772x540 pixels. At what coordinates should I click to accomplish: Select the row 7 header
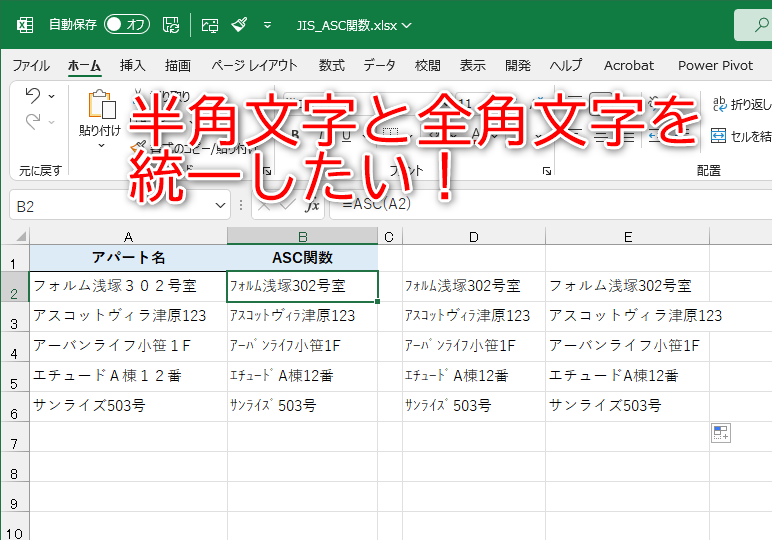click(15, 437)
